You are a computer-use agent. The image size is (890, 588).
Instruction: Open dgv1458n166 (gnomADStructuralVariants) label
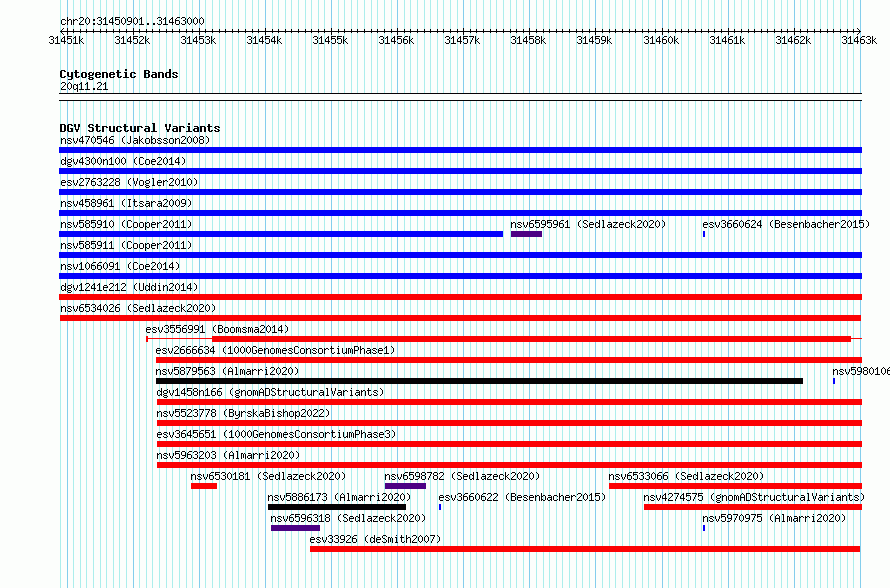coord(271,392)
